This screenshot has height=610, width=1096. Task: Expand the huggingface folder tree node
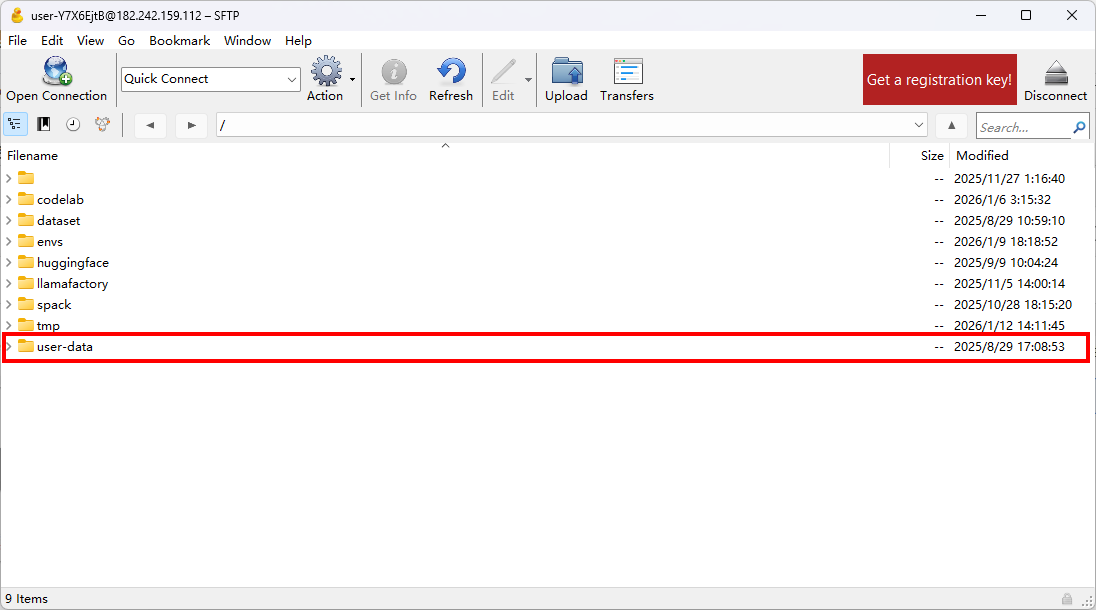coord(9,263)
